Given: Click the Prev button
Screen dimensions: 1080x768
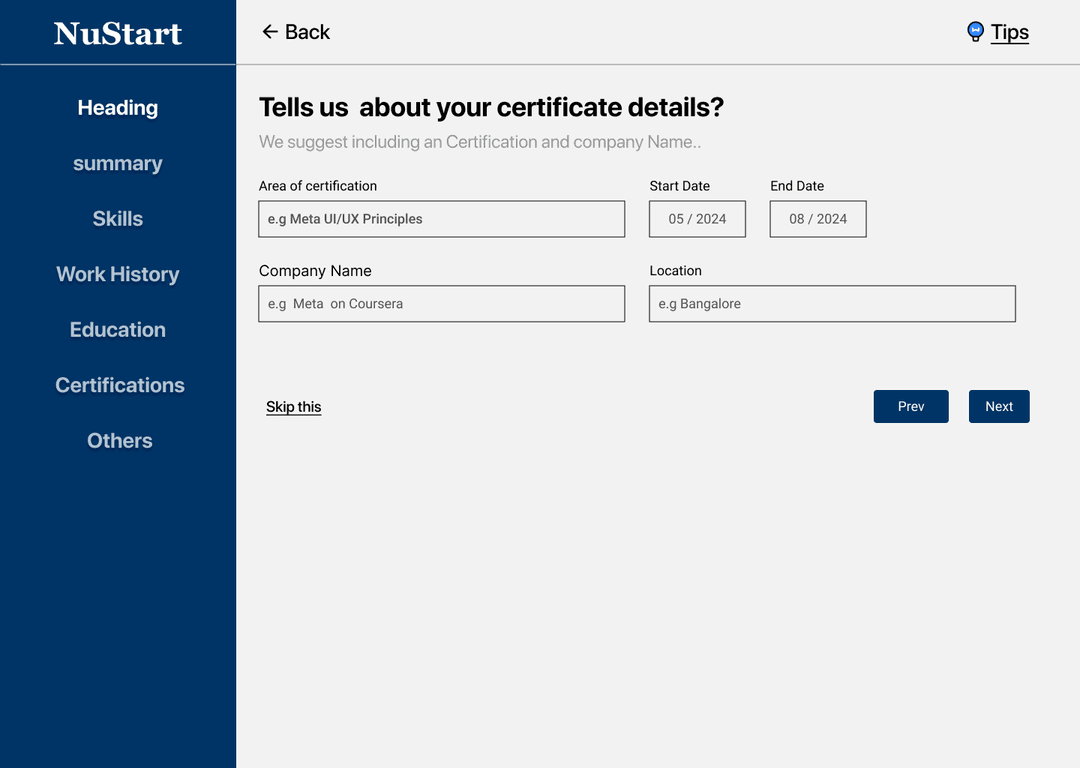Looking at the screenshot, I should click(911, 406).
